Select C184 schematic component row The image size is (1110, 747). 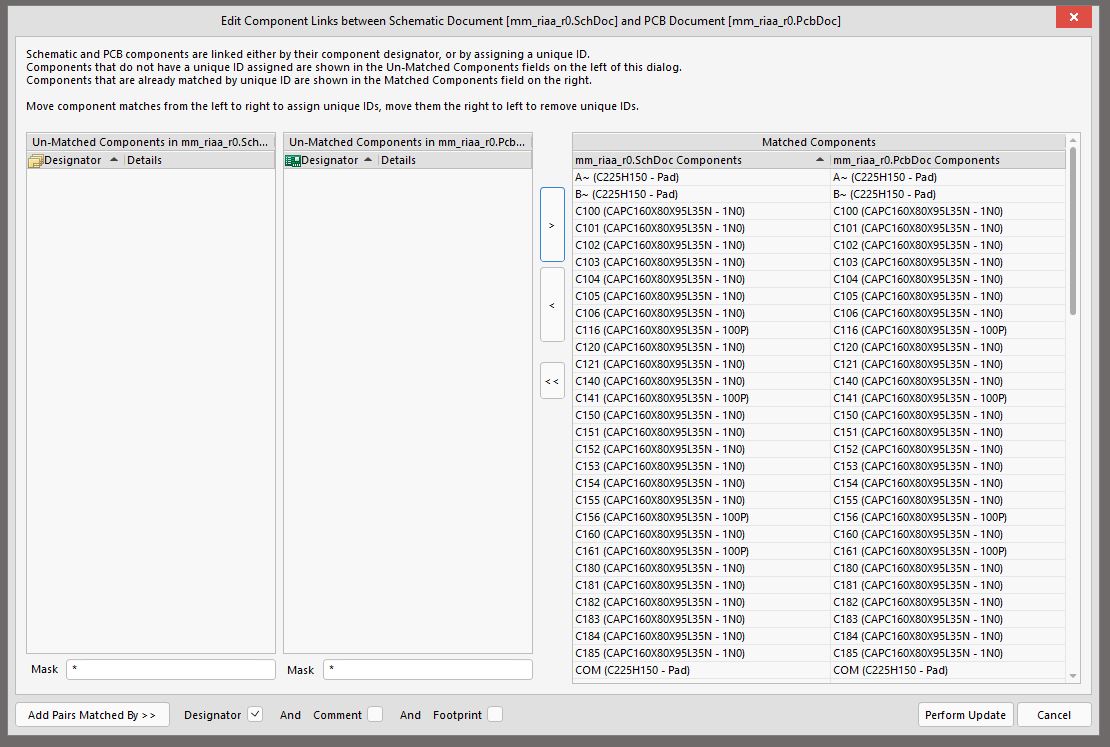point(701,636)
